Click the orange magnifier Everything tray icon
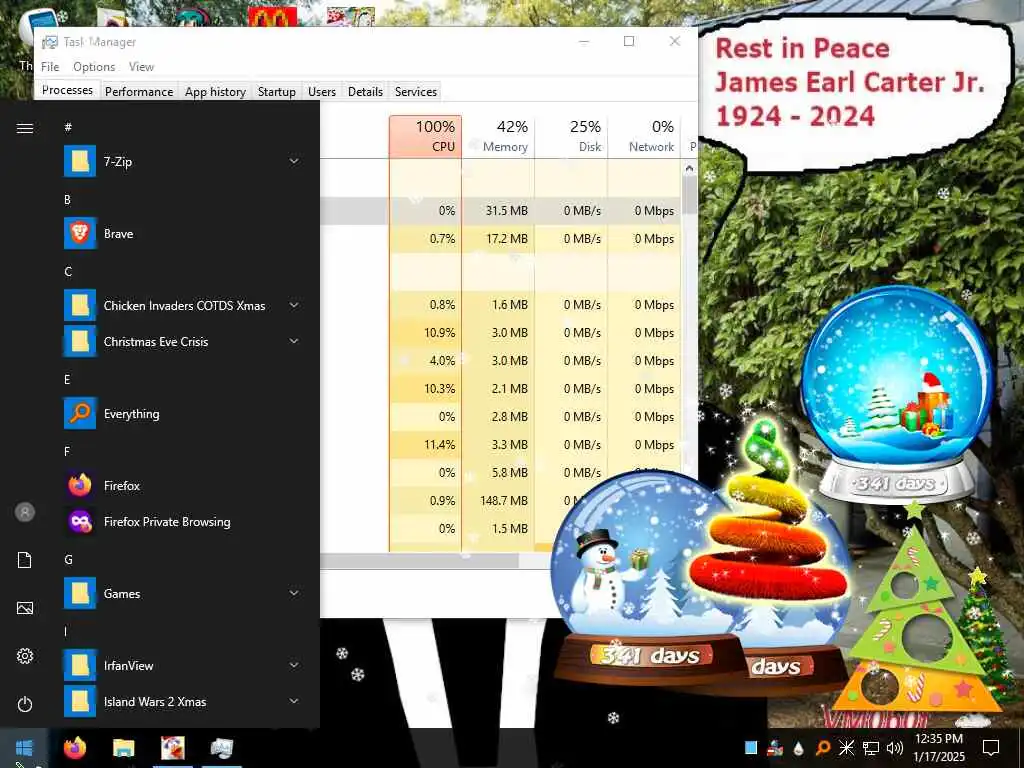The width and height of the screenshot is (1024, 768). point(823,748)
